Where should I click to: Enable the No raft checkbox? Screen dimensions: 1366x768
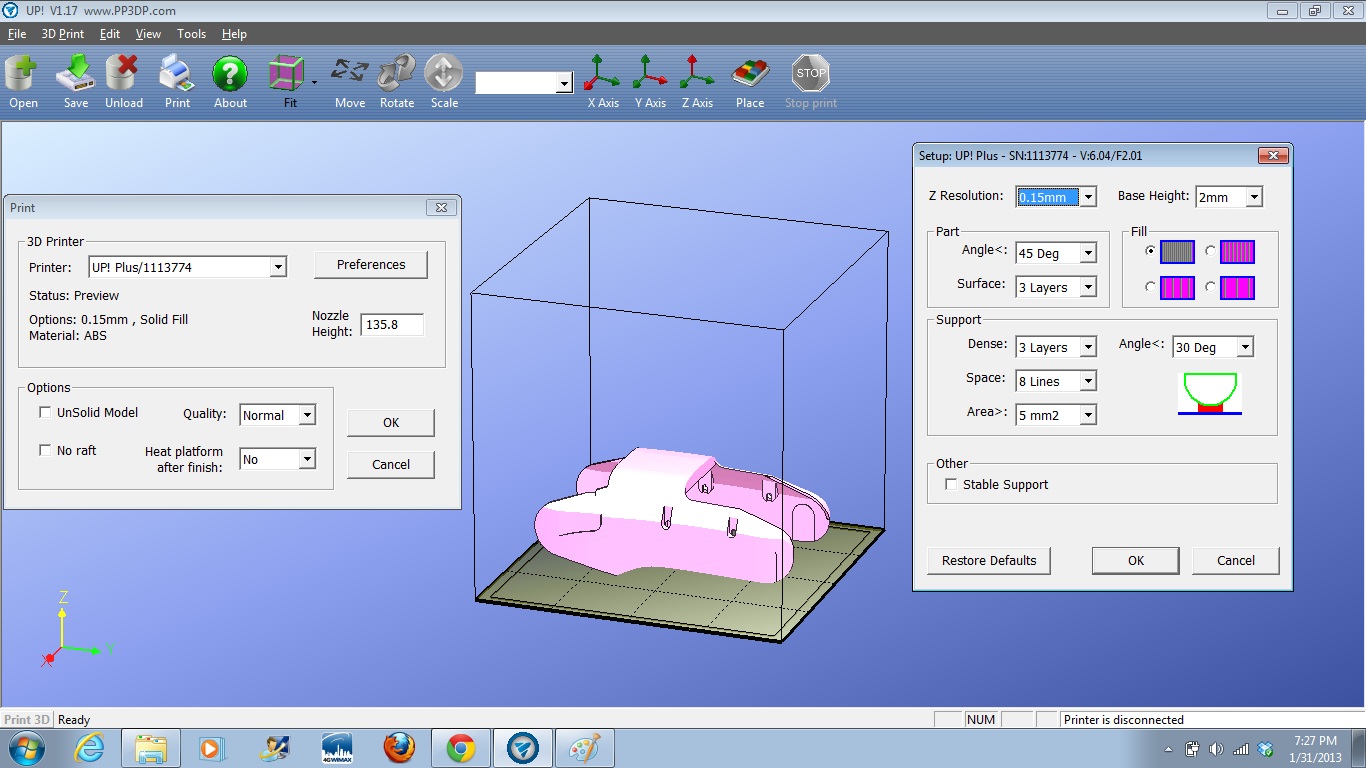45,450
